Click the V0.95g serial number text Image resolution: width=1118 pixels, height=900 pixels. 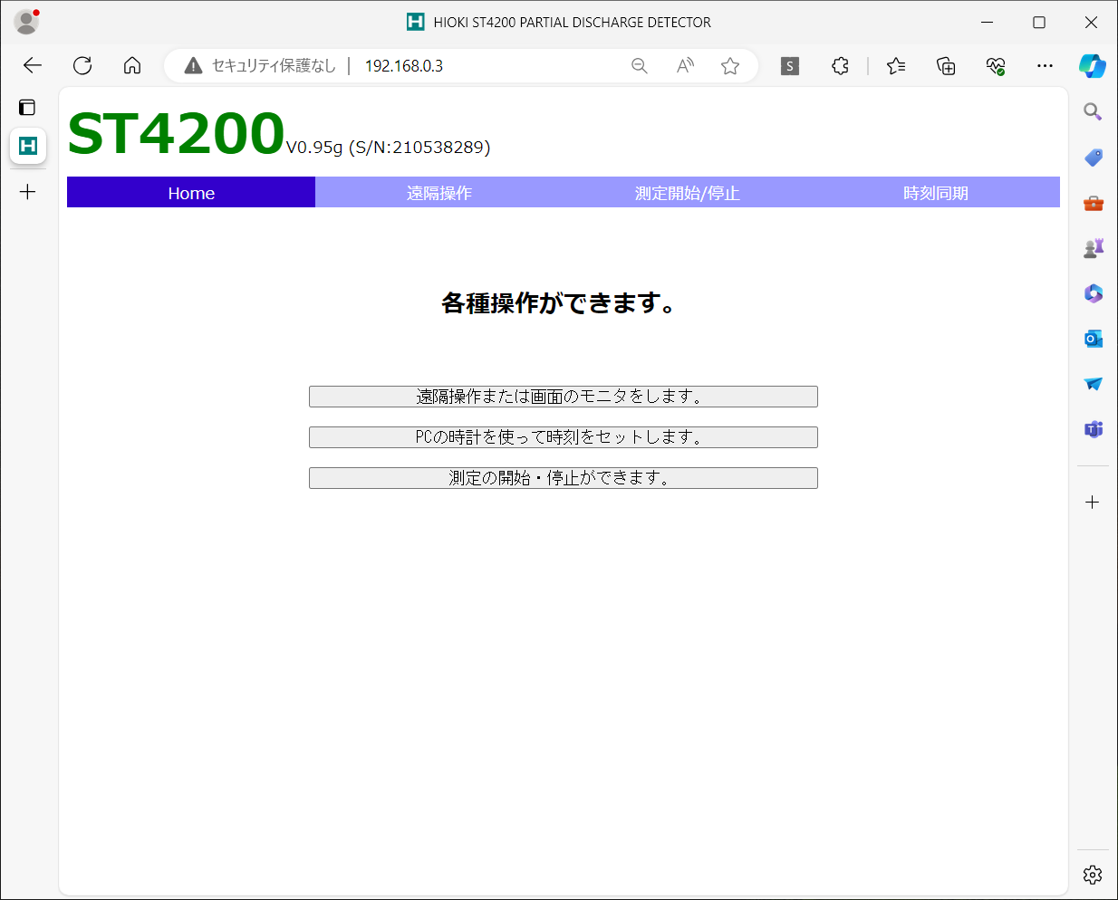(388, 147)
